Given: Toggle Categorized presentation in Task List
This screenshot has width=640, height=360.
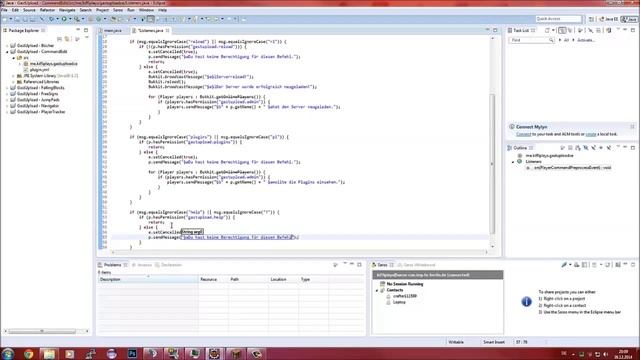Looking at the screenshot, I should point(562,30).
